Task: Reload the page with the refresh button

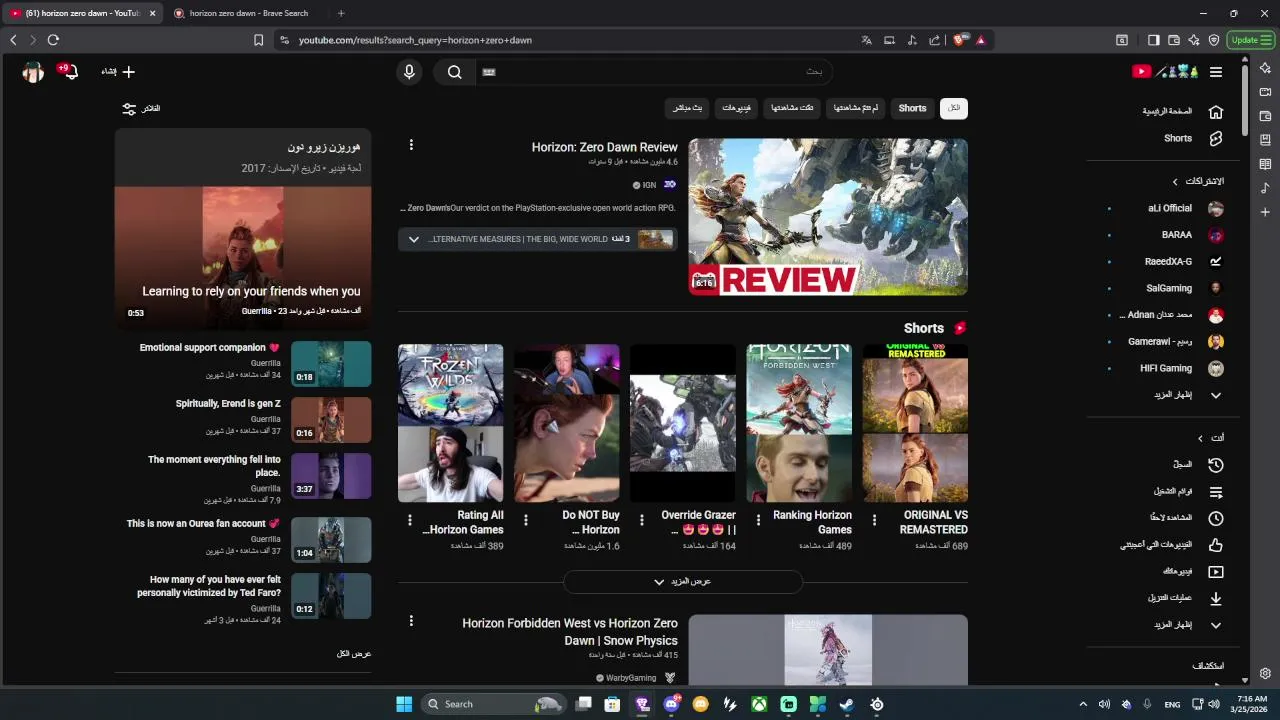Action: pos(53,40)
